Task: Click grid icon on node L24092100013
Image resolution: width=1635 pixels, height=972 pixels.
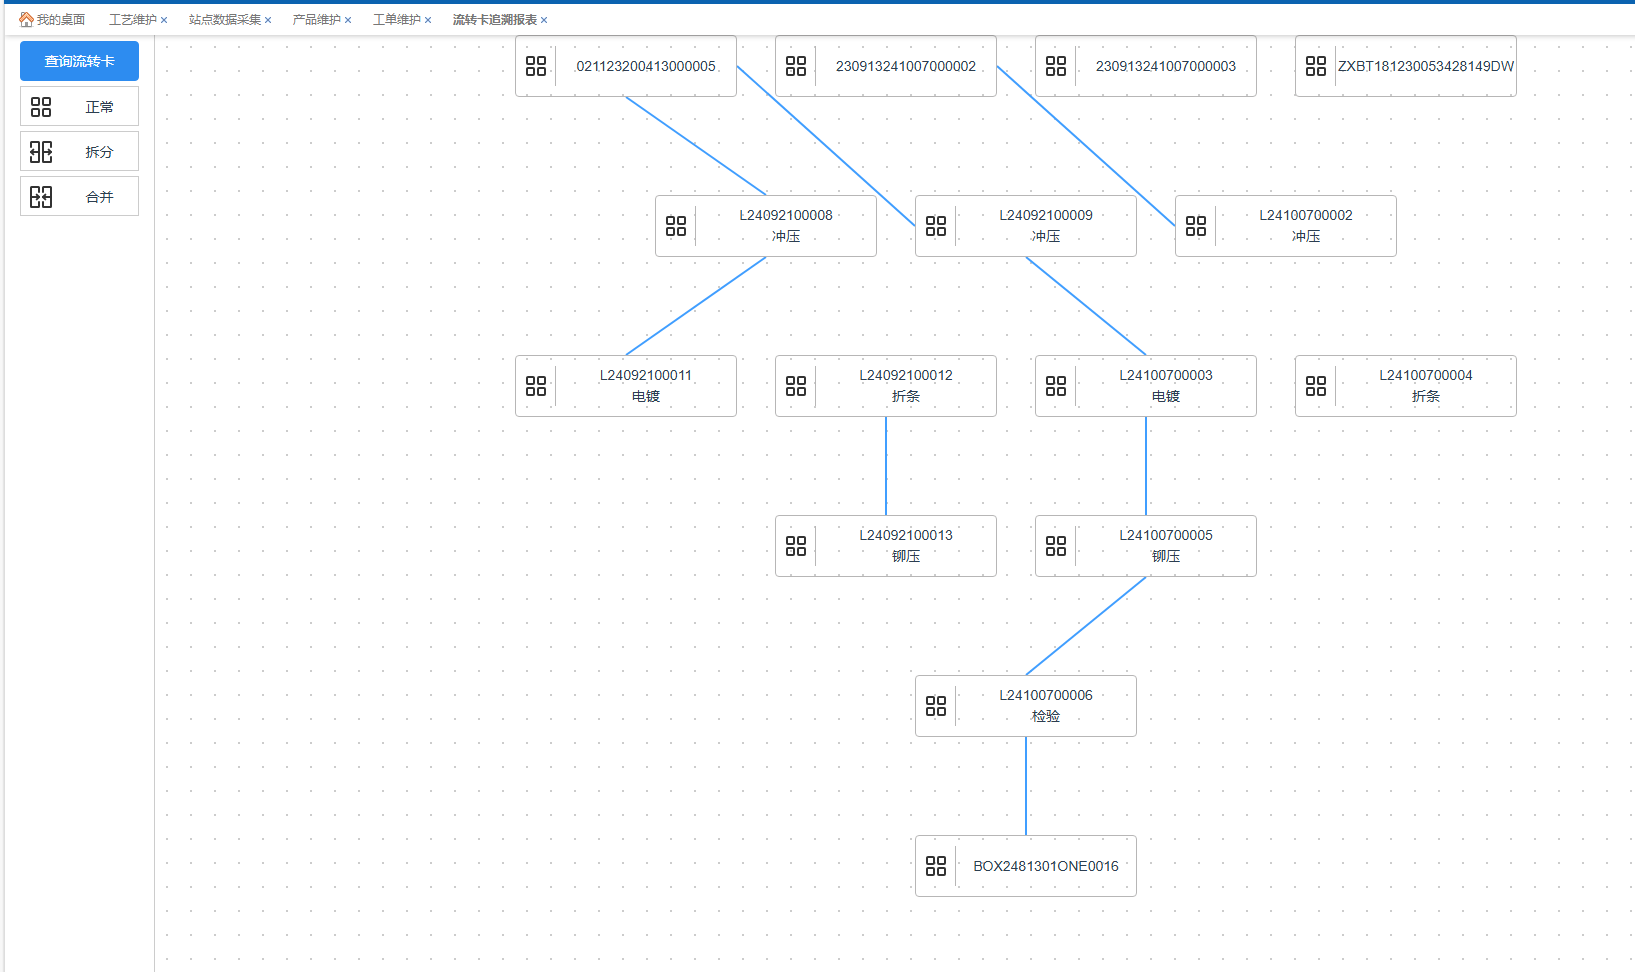Action: [x=796, y=546]
